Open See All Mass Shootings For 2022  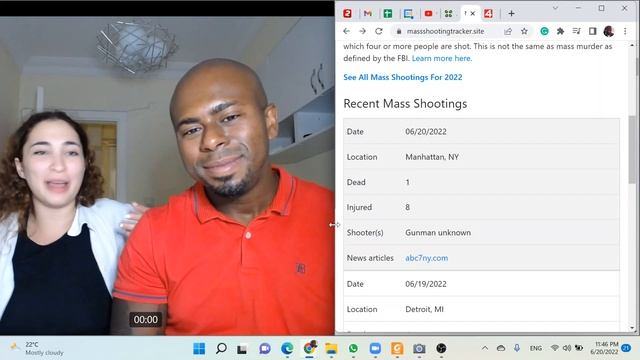click(x=403, y=77)
